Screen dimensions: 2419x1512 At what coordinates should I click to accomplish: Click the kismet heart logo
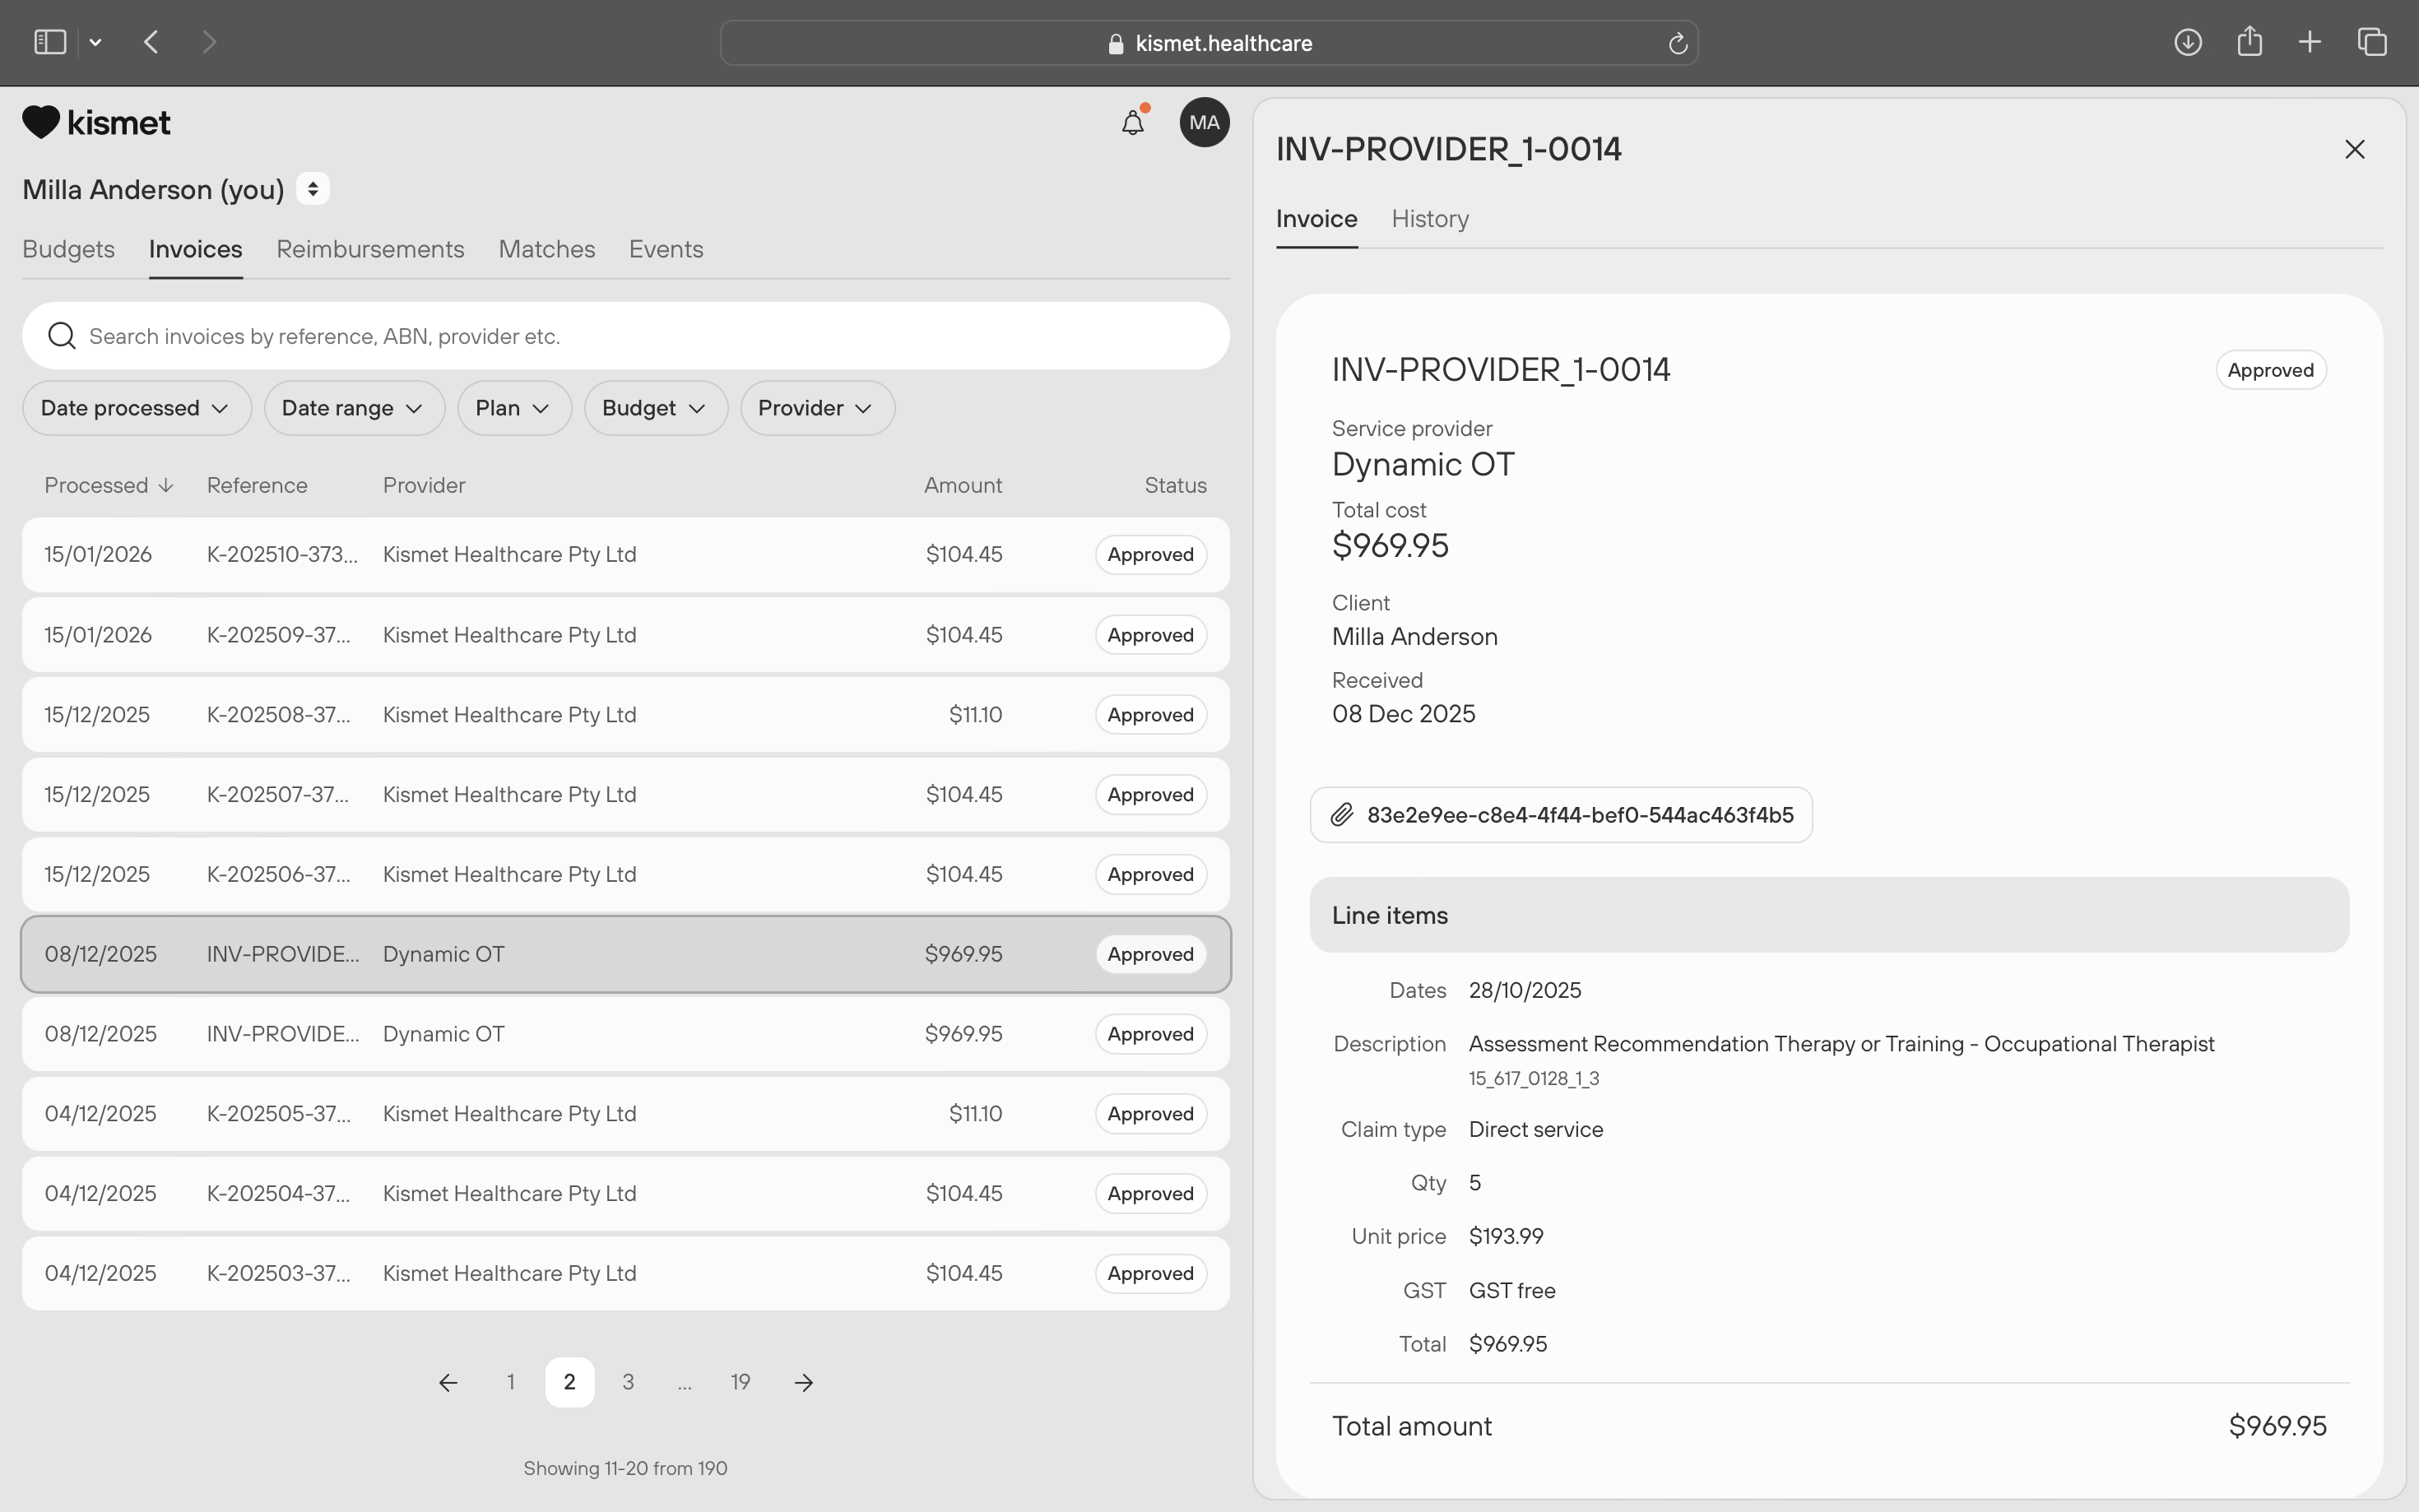[96, 122]
